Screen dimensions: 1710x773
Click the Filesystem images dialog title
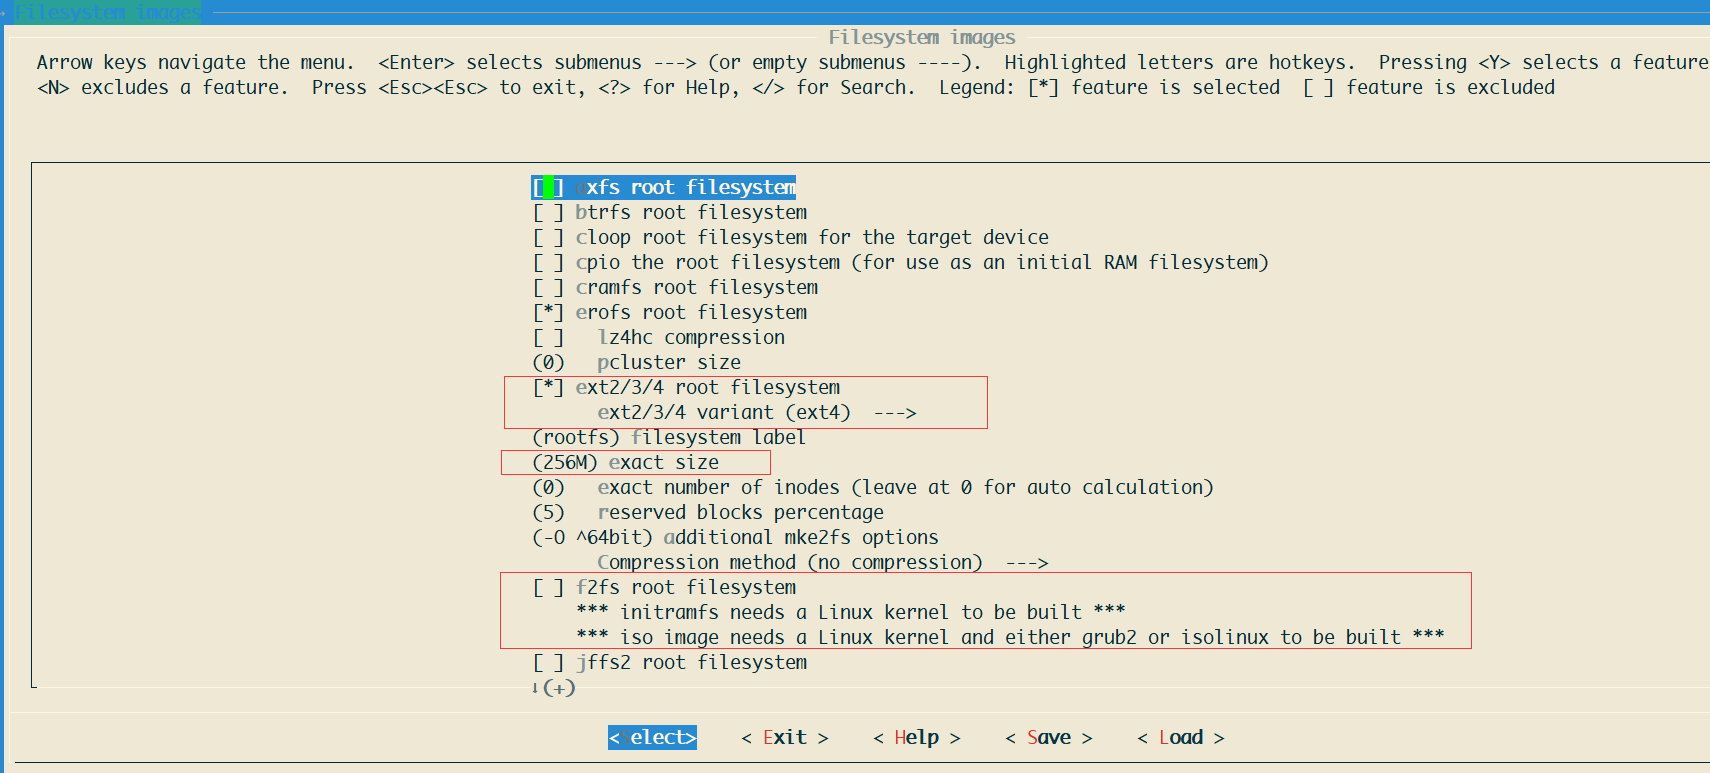[x=922, y=37]
